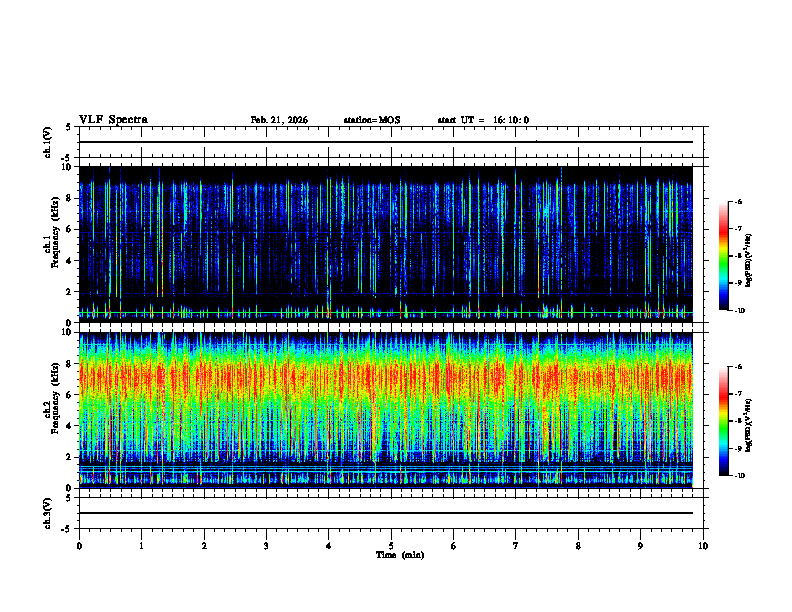Click the "ch.3(V)" waveform axis label
The image size is (792, 612).
click(47, 513)
